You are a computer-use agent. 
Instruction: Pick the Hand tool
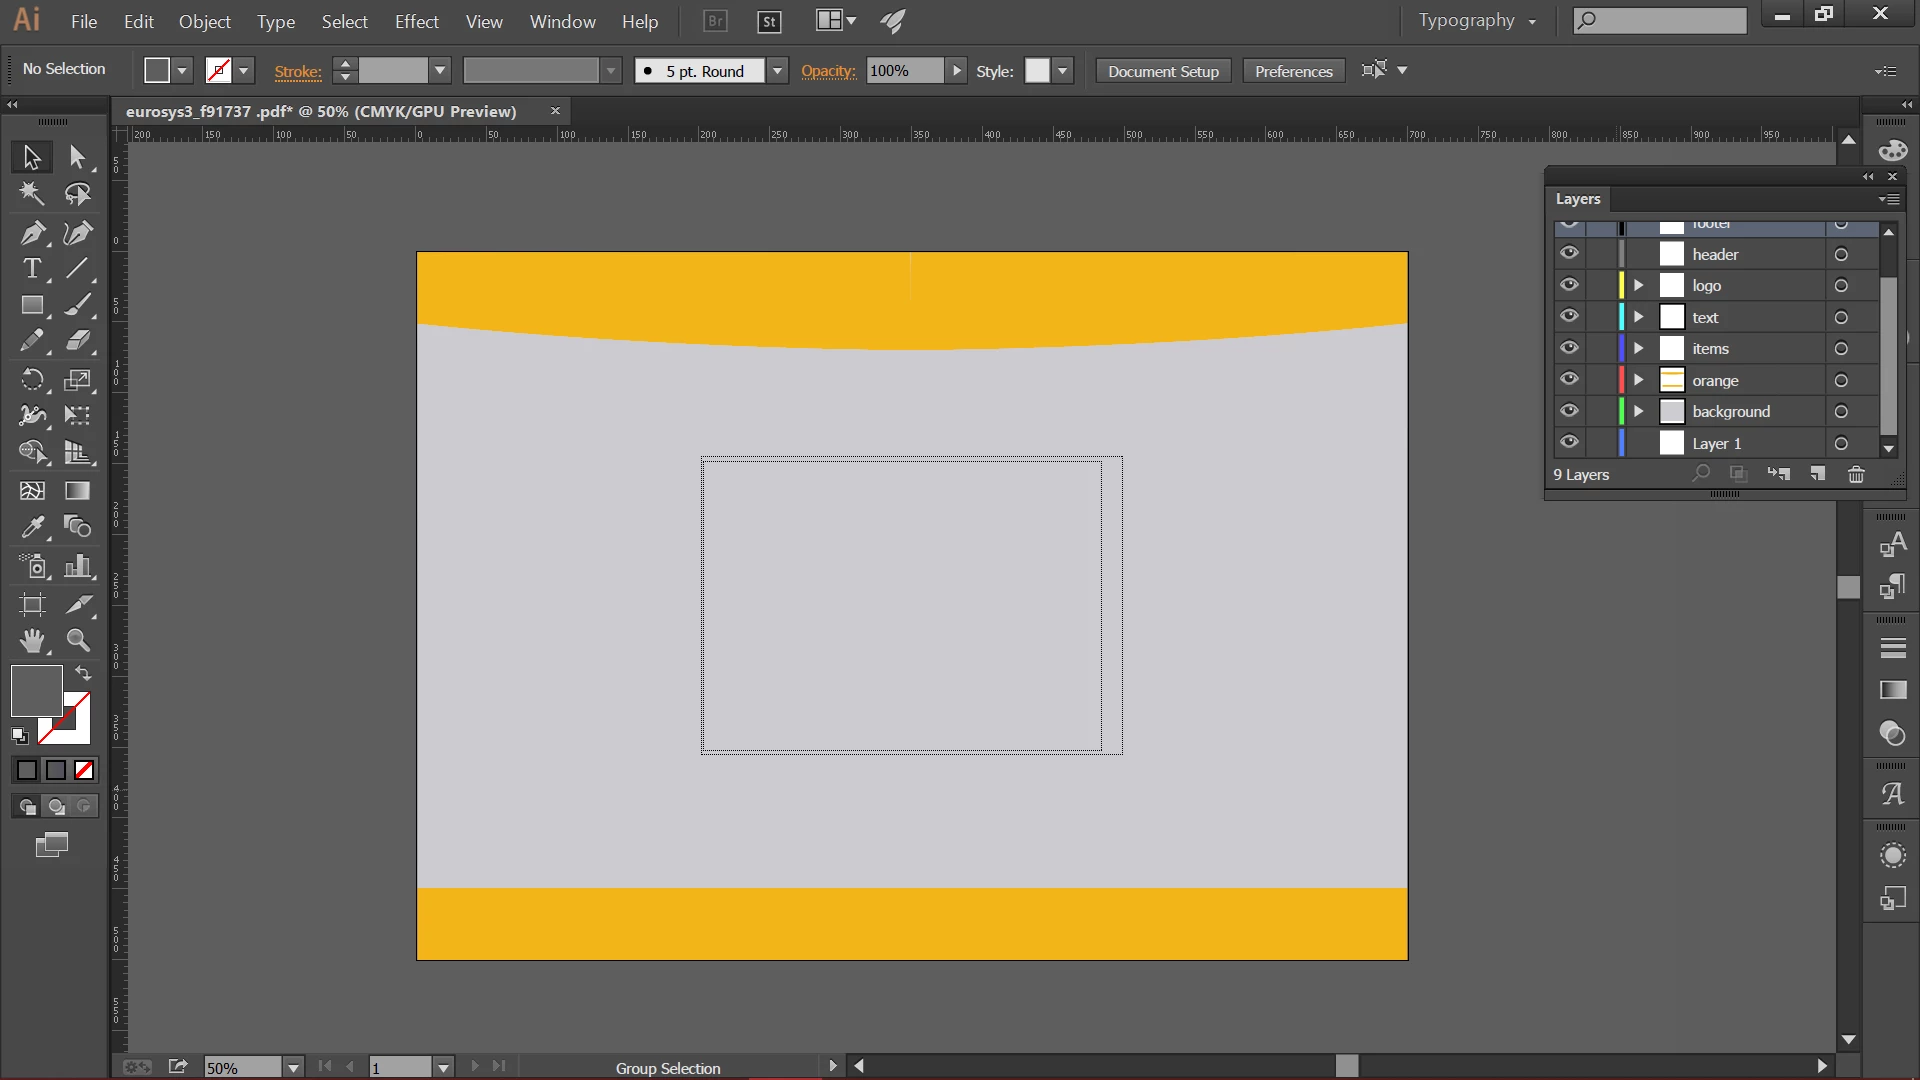point(32,641)
